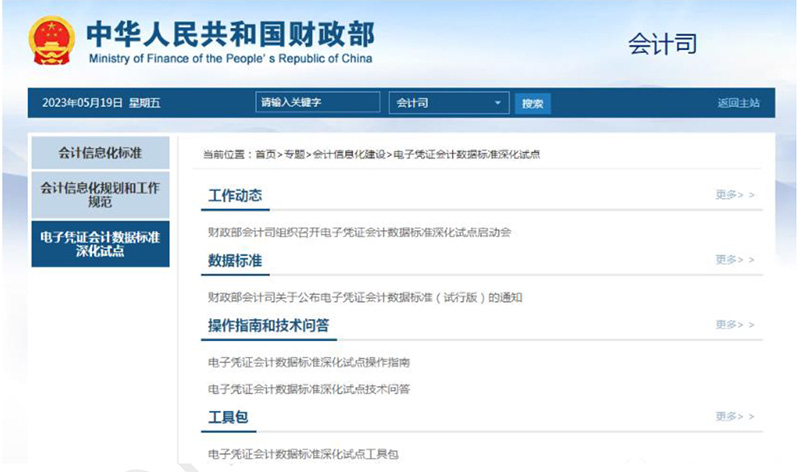Click the keyword search input field
This screenshot has height=472, width=800.
pos(317,102)
